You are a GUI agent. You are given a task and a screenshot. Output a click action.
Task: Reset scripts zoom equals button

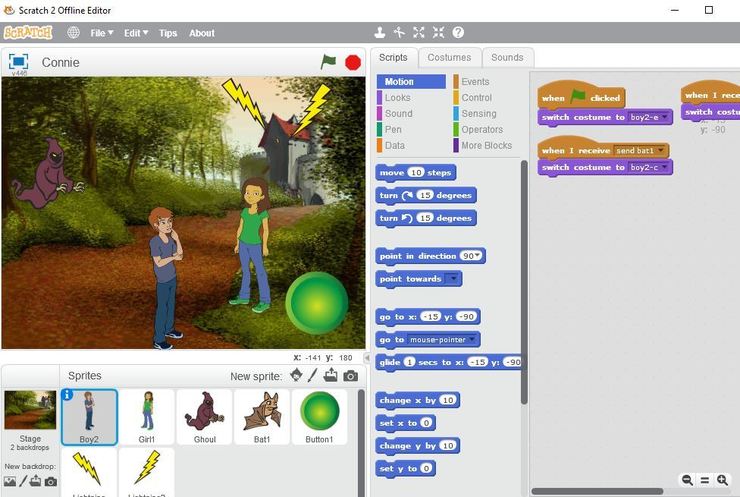click(x=705, y=480)
